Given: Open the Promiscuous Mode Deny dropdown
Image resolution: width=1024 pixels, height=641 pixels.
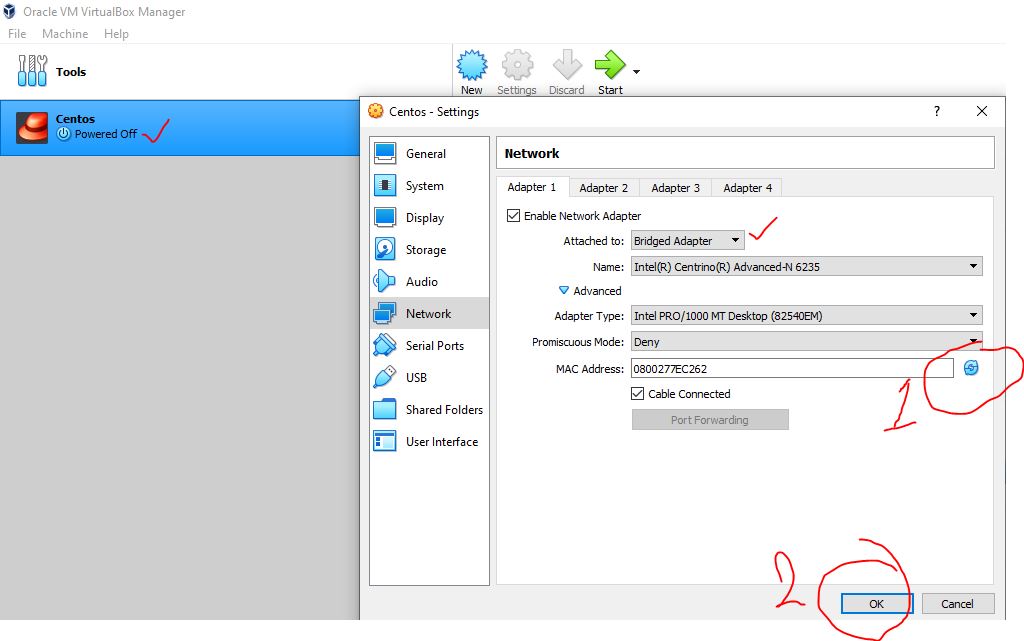Looking at the screenshot, I should click(x=807, y=342).
